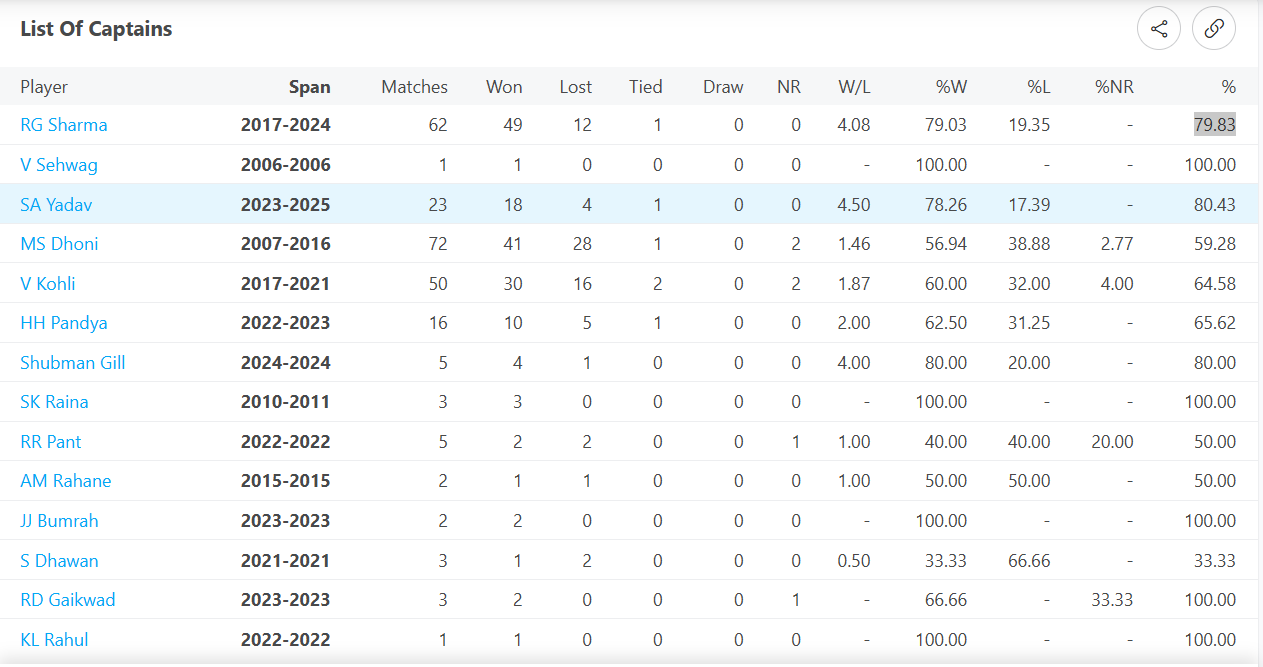Image resolution: width=1263 pixels, height=667 pixels.
Task: Copy link using the chain icon
Action: (1214, 29)
